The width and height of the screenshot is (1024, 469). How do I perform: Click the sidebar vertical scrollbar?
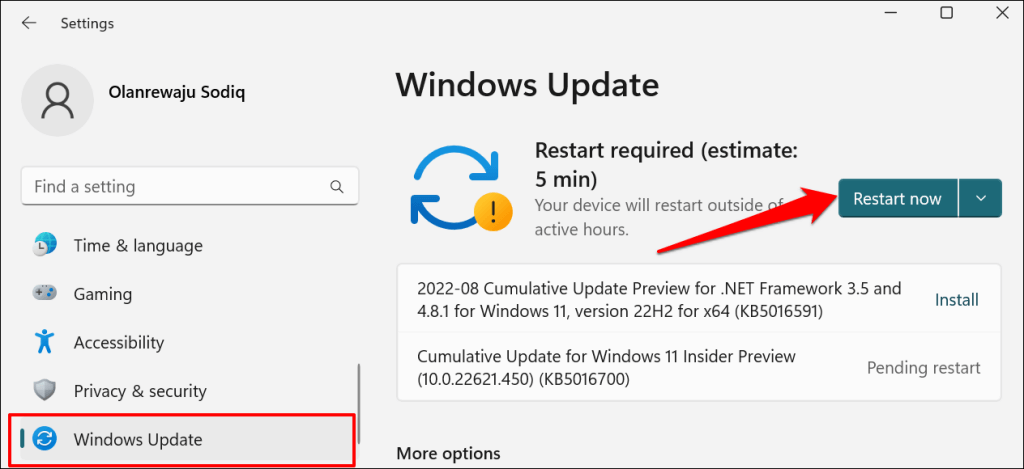click(x=359, y=400)
